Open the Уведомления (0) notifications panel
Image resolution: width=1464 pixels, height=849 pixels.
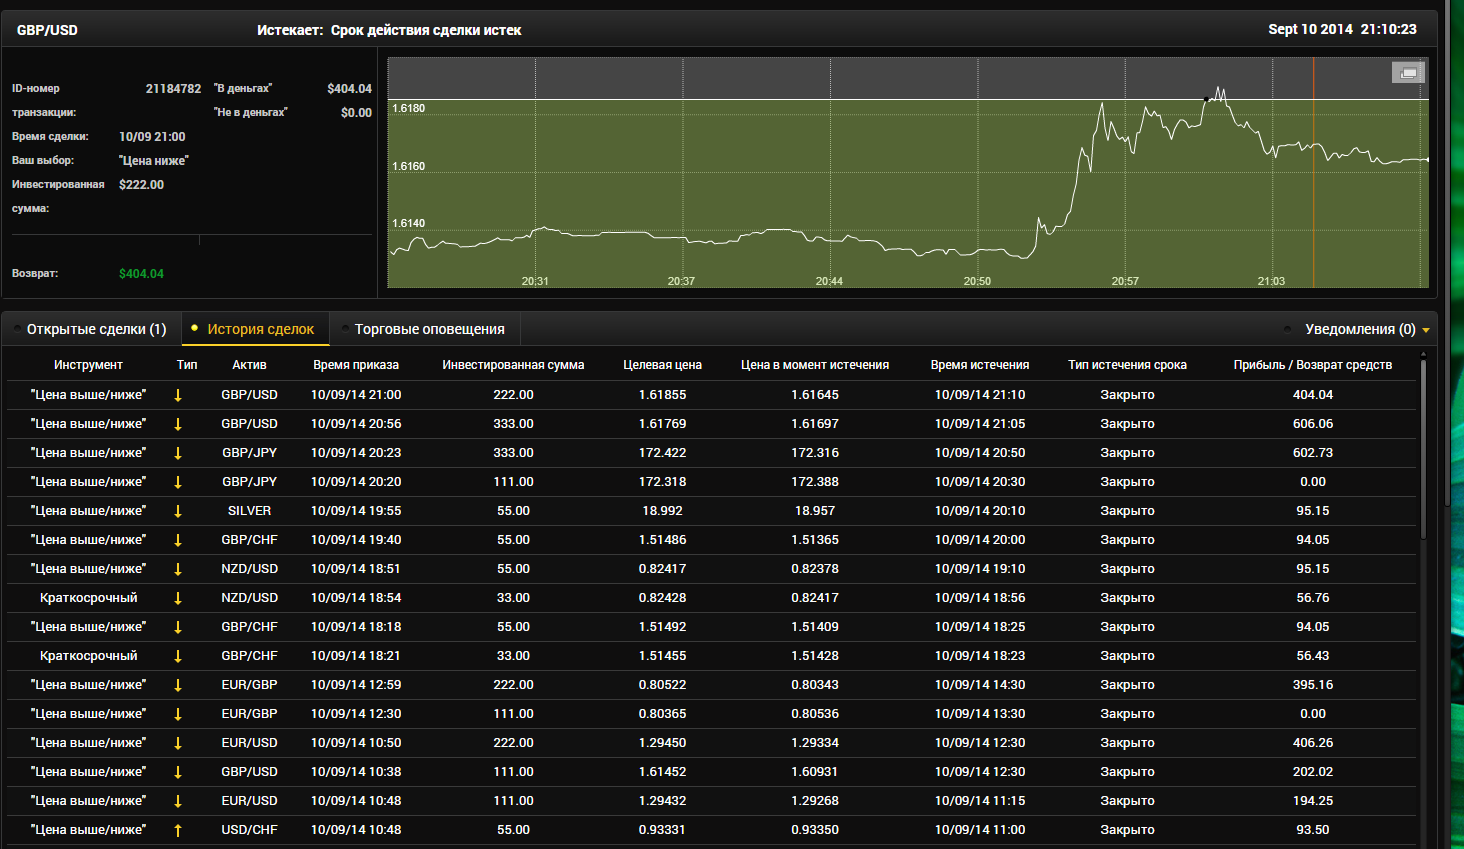1360,329
